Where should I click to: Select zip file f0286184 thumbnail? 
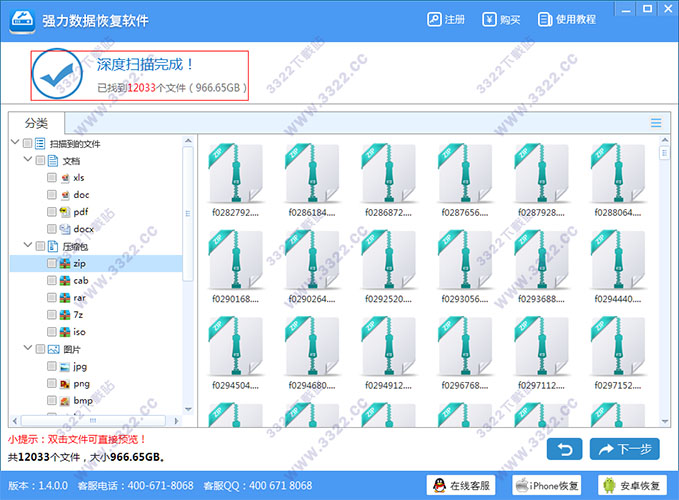click(312, 173)
